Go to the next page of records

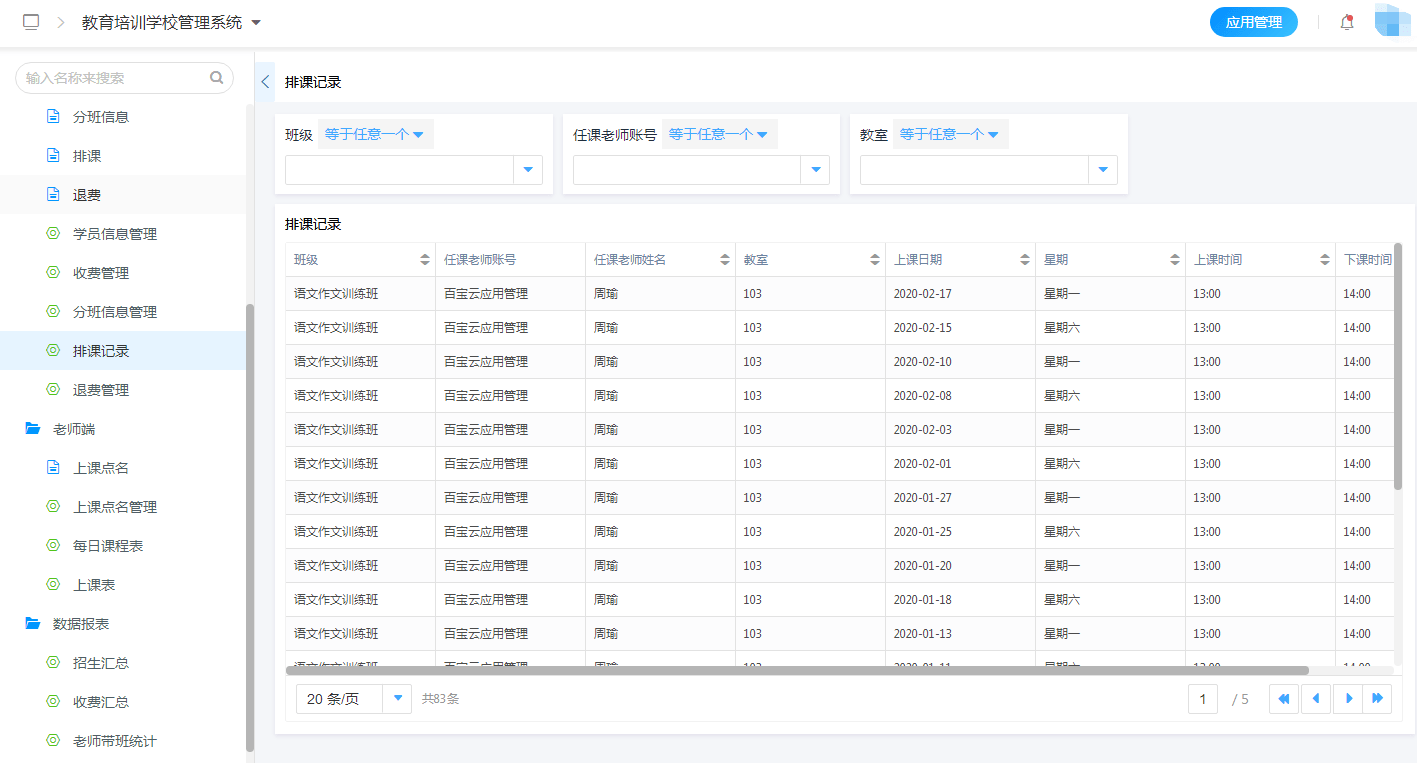[1348, 698]
